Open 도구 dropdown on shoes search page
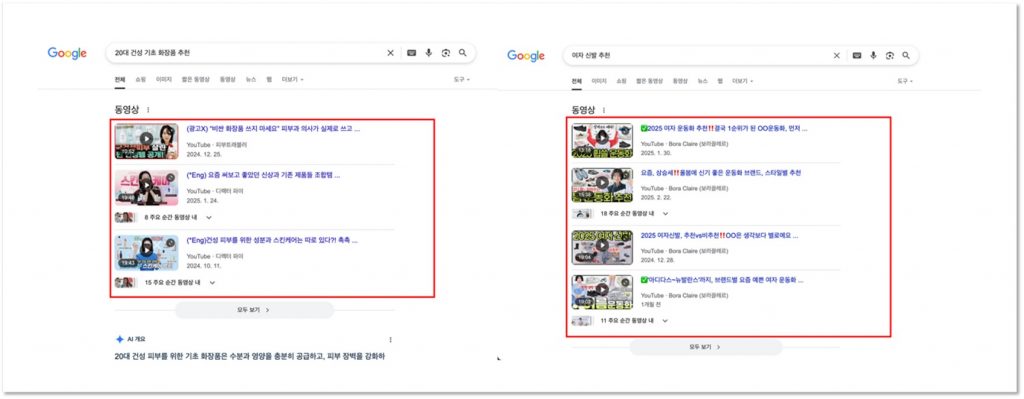The image size is (1024, 399). click(905, 82)
